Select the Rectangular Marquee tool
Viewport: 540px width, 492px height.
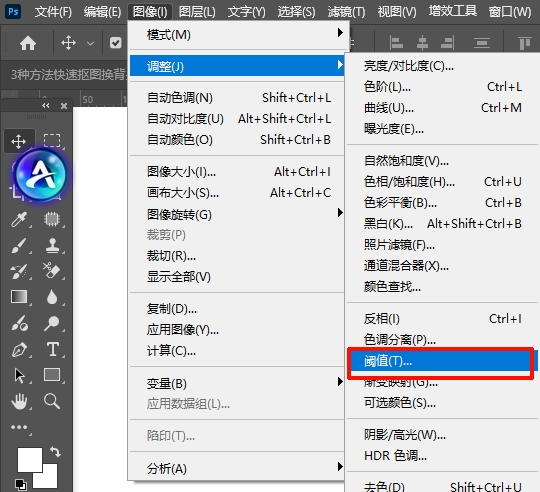pyautogui.click(x=52, y=141)
